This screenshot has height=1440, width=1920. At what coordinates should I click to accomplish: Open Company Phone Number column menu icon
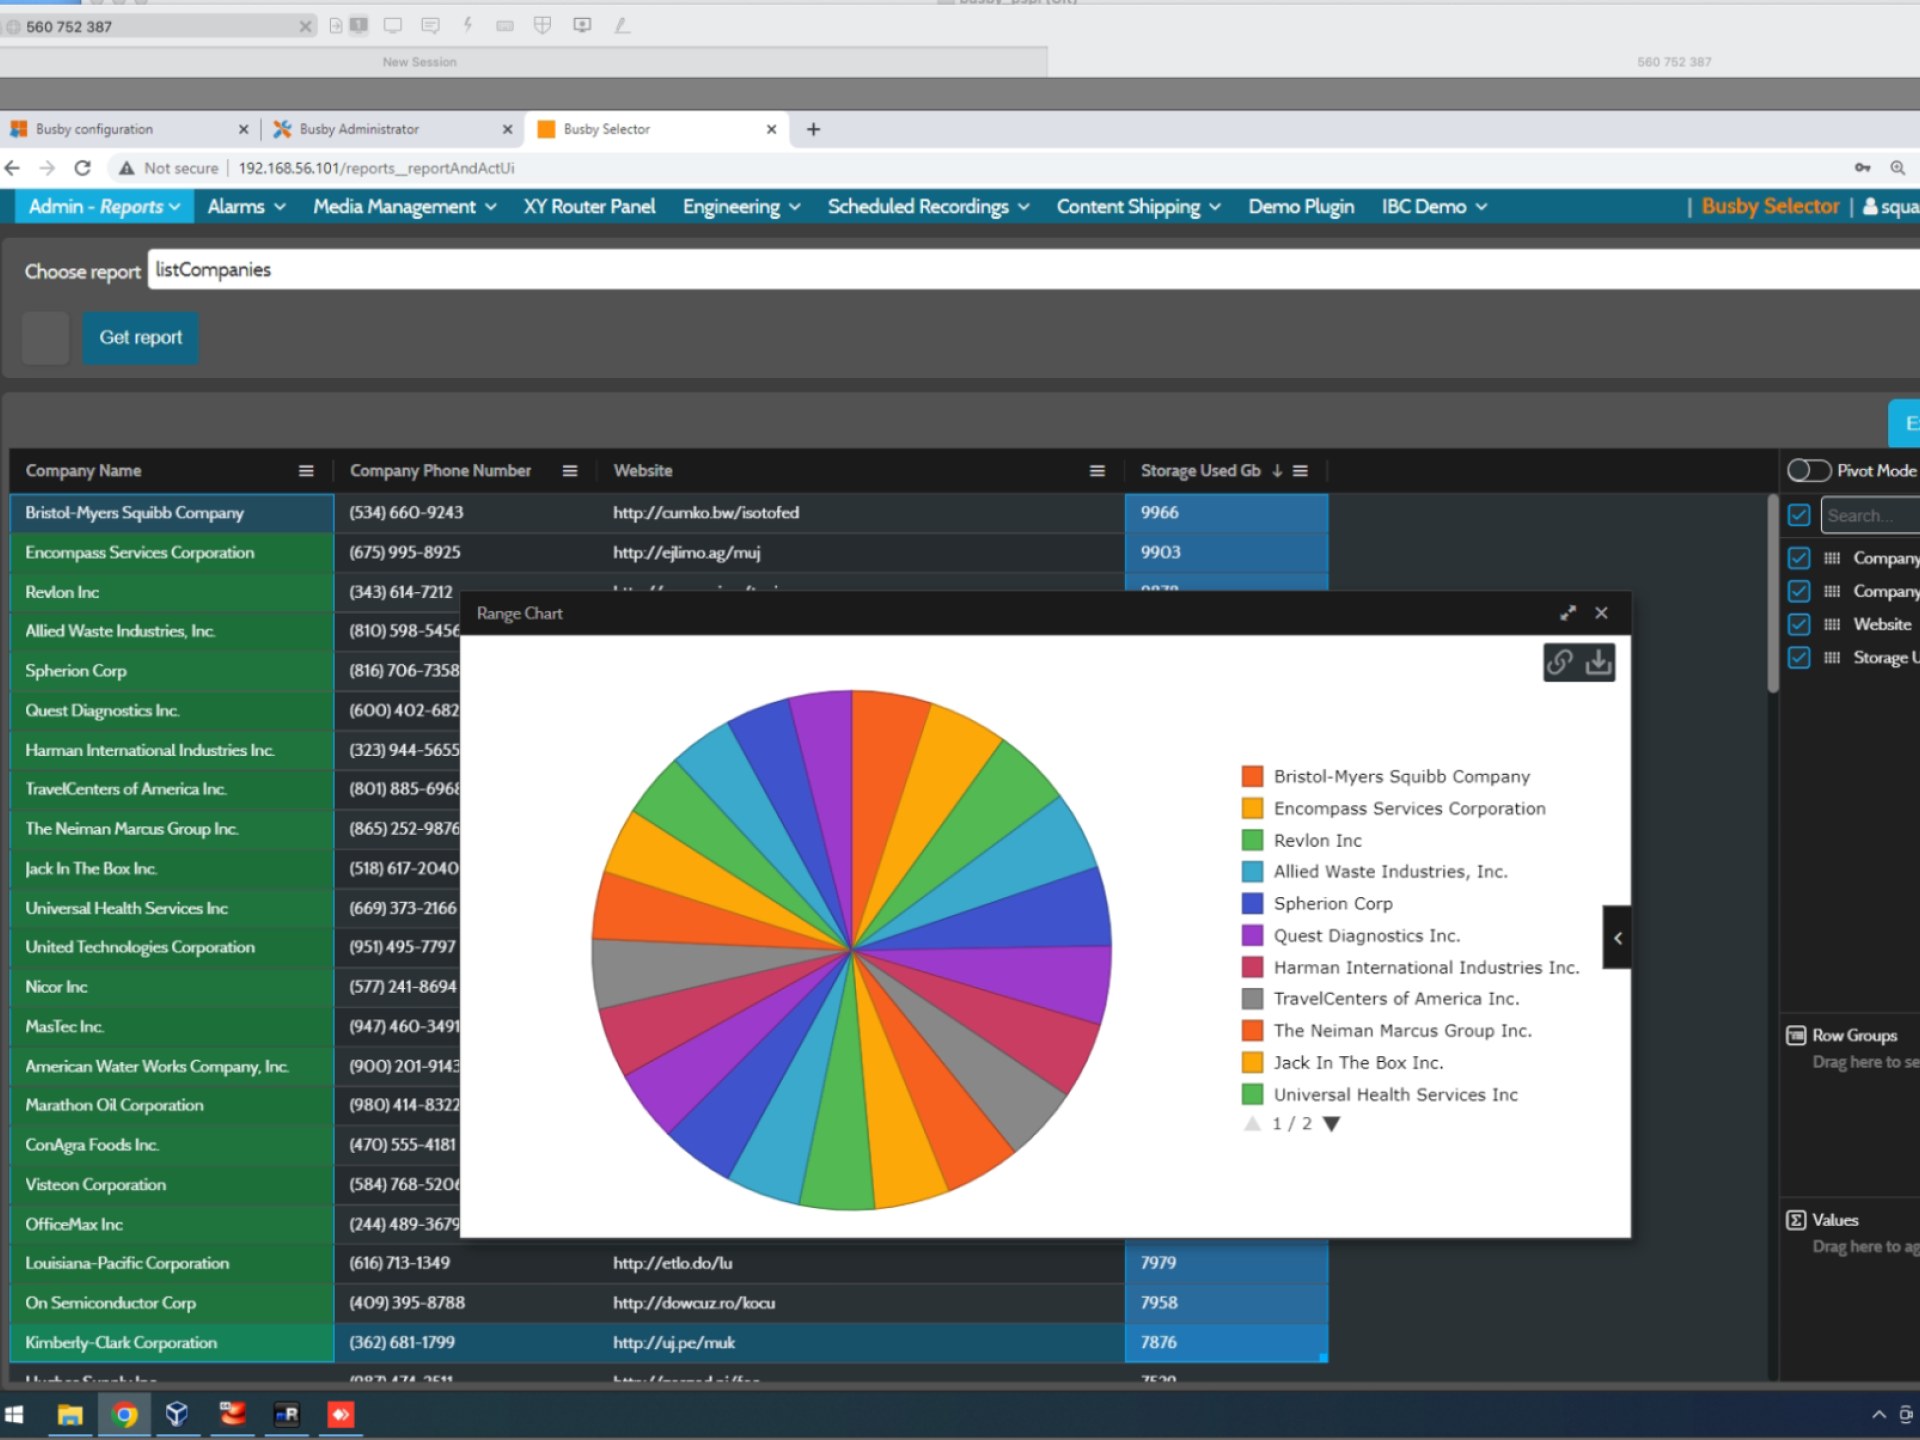coord(570,471)
